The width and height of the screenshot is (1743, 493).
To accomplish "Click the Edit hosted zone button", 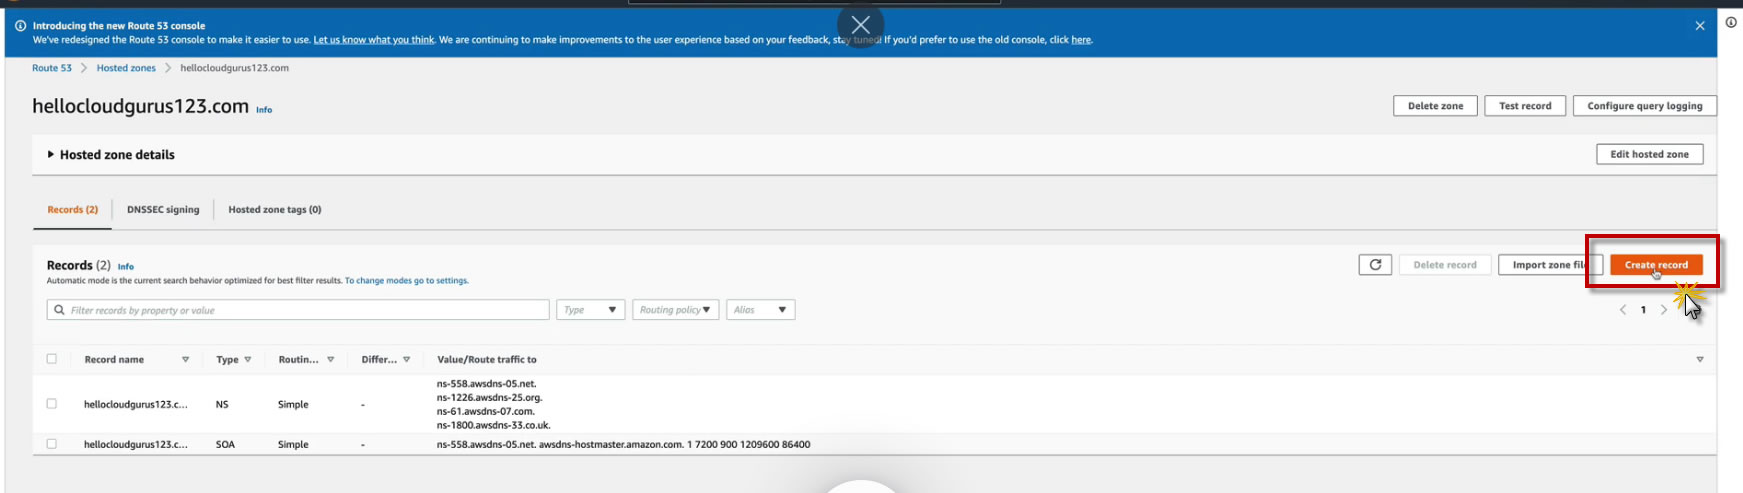I will tap(1650, 154).
